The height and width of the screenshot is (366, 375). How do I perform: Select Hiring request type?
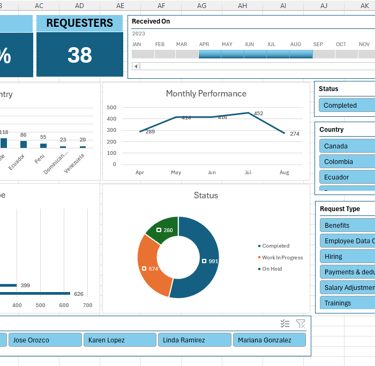pyautogui.click(x=348, y=256)
